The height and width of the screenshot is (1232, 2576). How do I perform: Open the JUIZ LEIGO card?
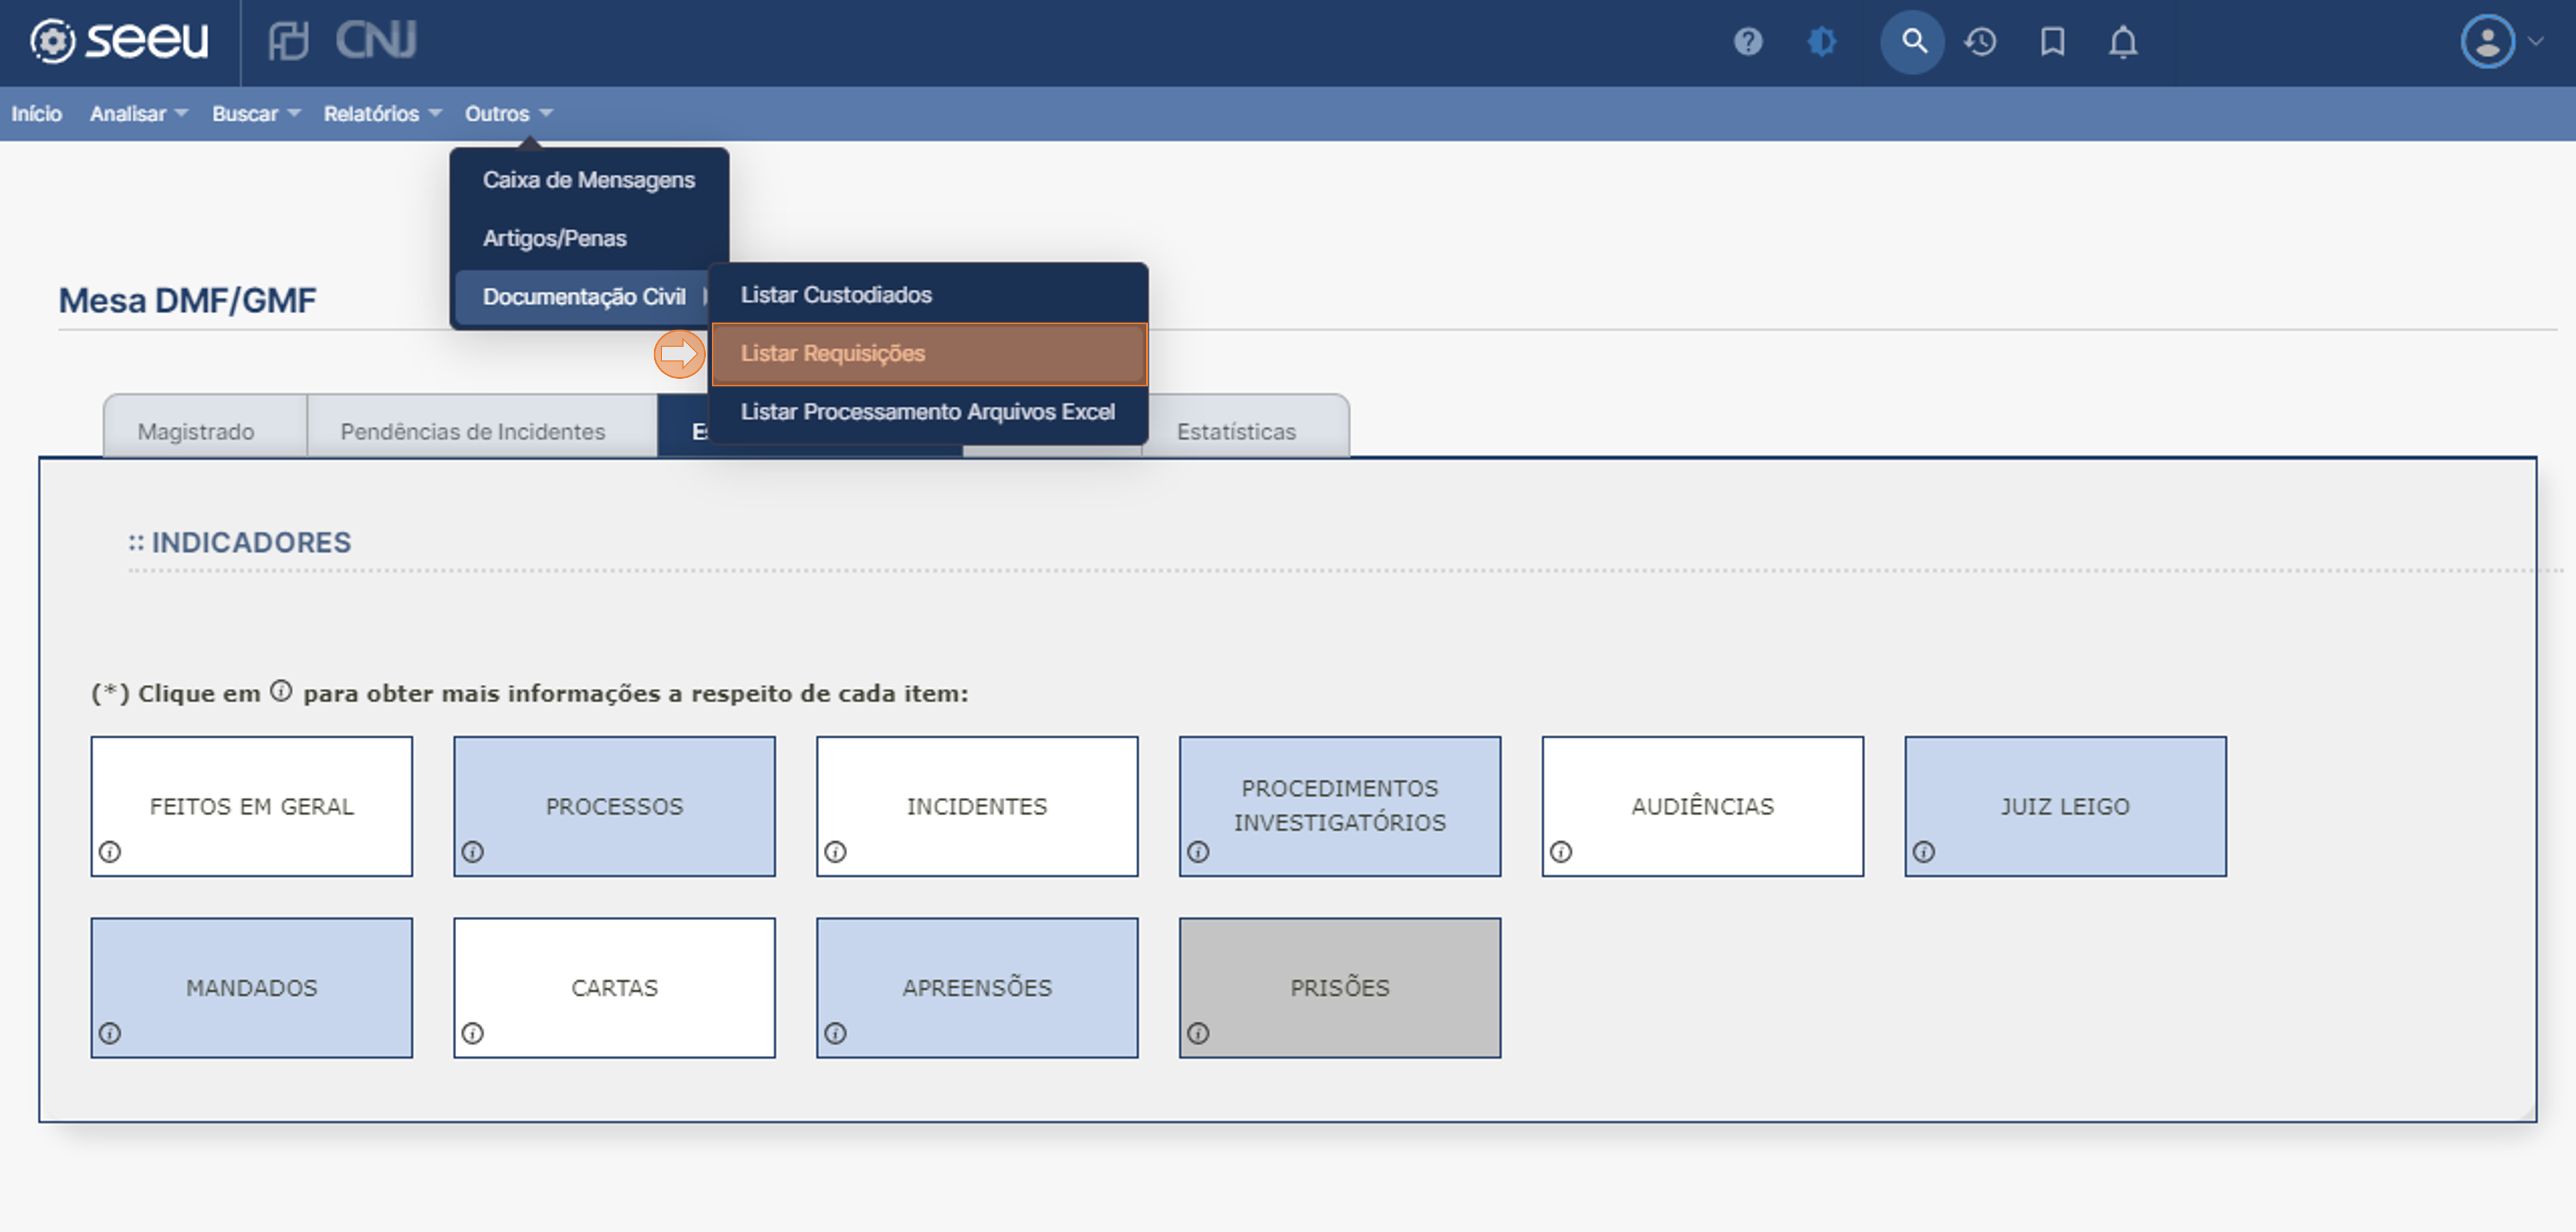point(2066,806)
